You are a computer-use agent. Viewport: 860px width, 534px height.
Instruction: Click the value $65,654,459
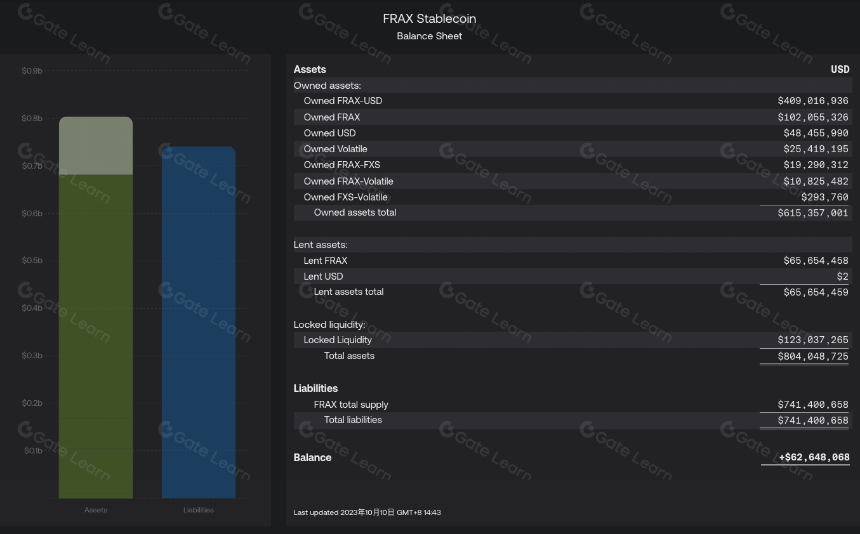816,293
